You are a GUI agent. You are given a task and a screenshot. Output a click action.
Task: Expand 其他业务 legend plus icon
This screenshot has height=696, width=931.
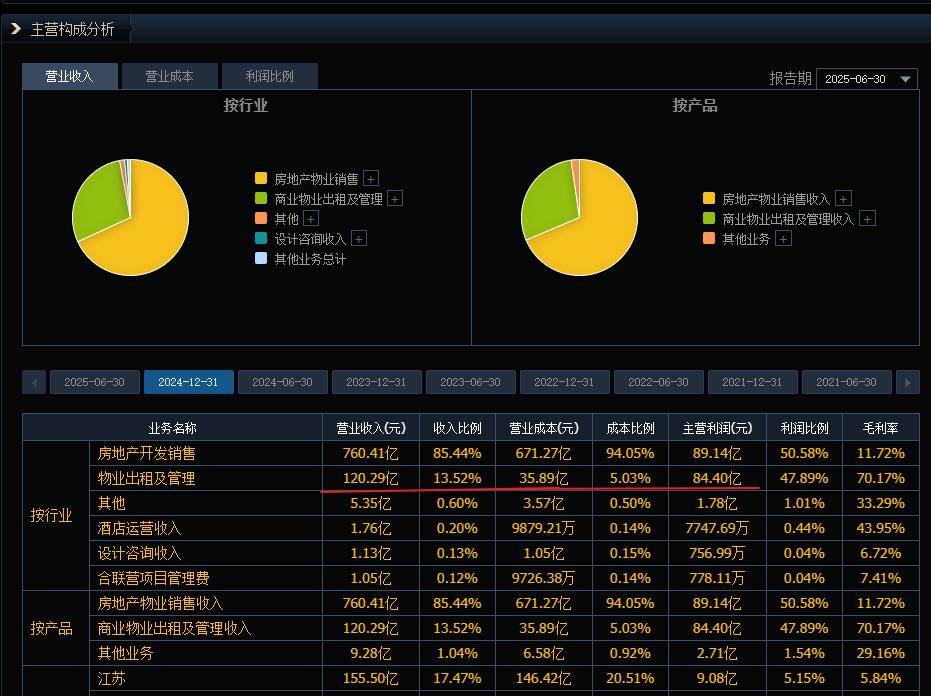(784, 239)
